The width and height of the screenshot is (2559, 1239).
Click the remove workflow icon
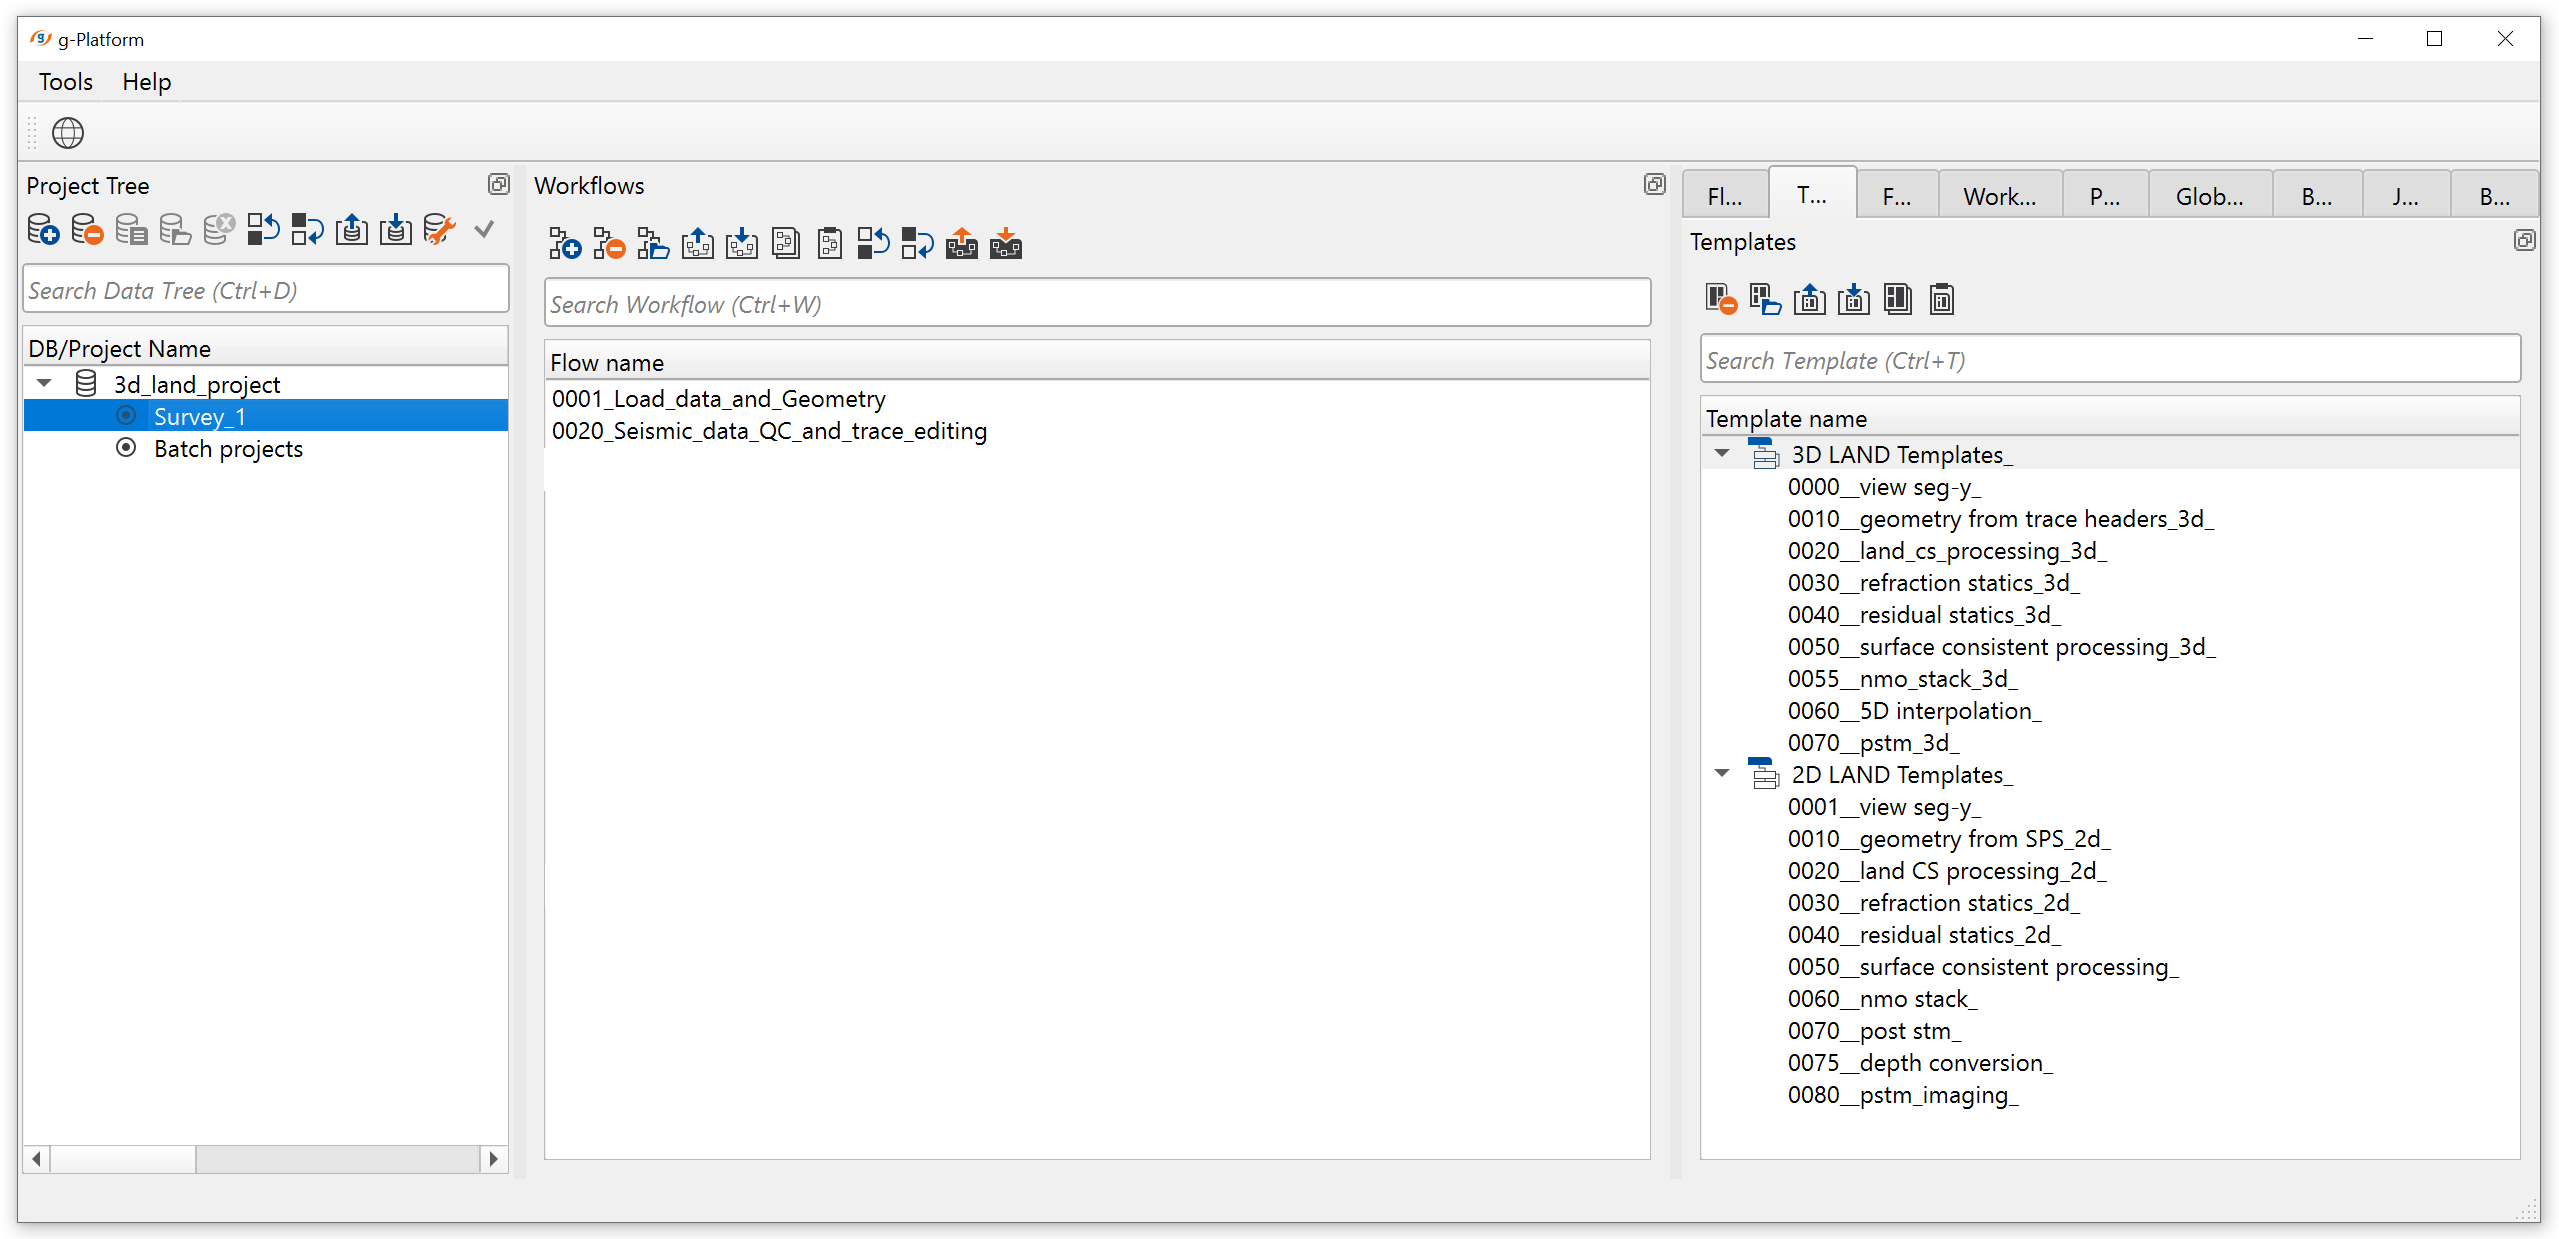click(609, 244)
